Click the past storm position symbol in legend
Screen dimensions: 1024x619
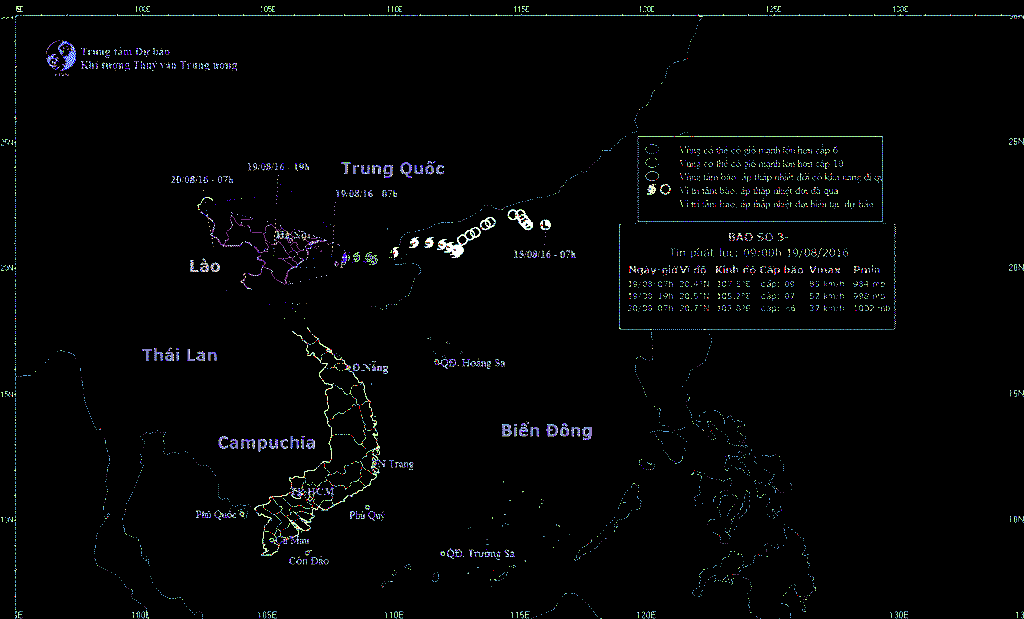coord(651,189)
